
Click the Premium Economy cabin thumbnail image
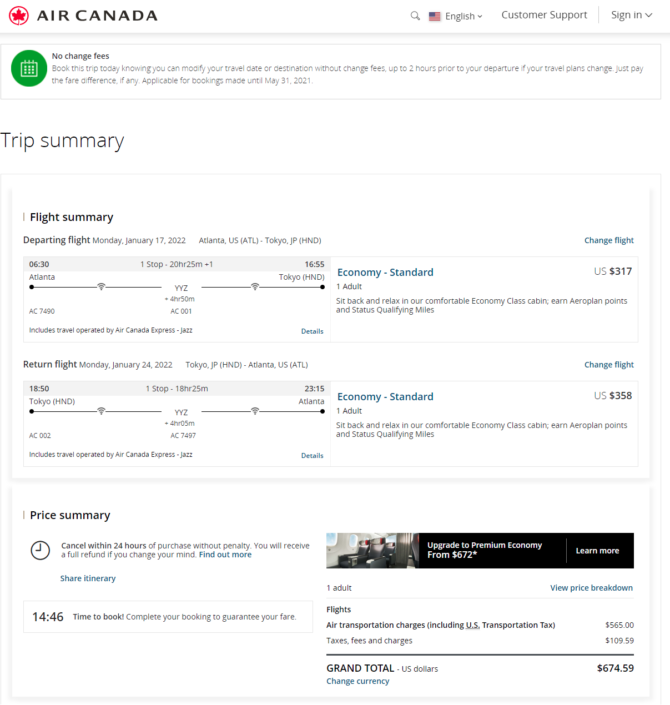(372, 551)
